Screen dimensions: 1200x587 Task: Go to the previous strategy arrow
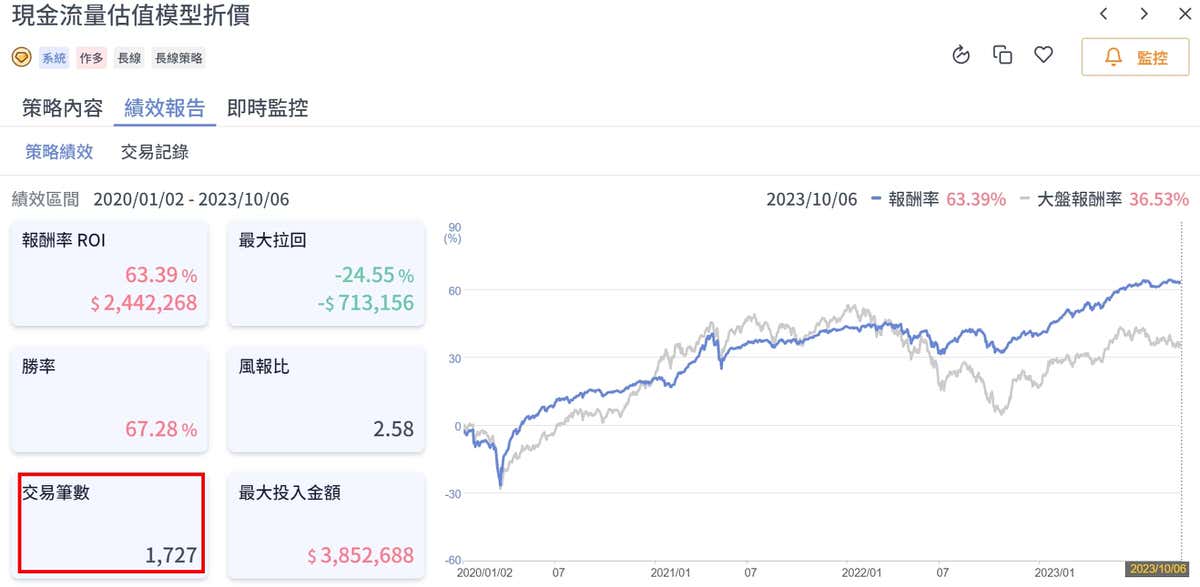[1104, 14]
